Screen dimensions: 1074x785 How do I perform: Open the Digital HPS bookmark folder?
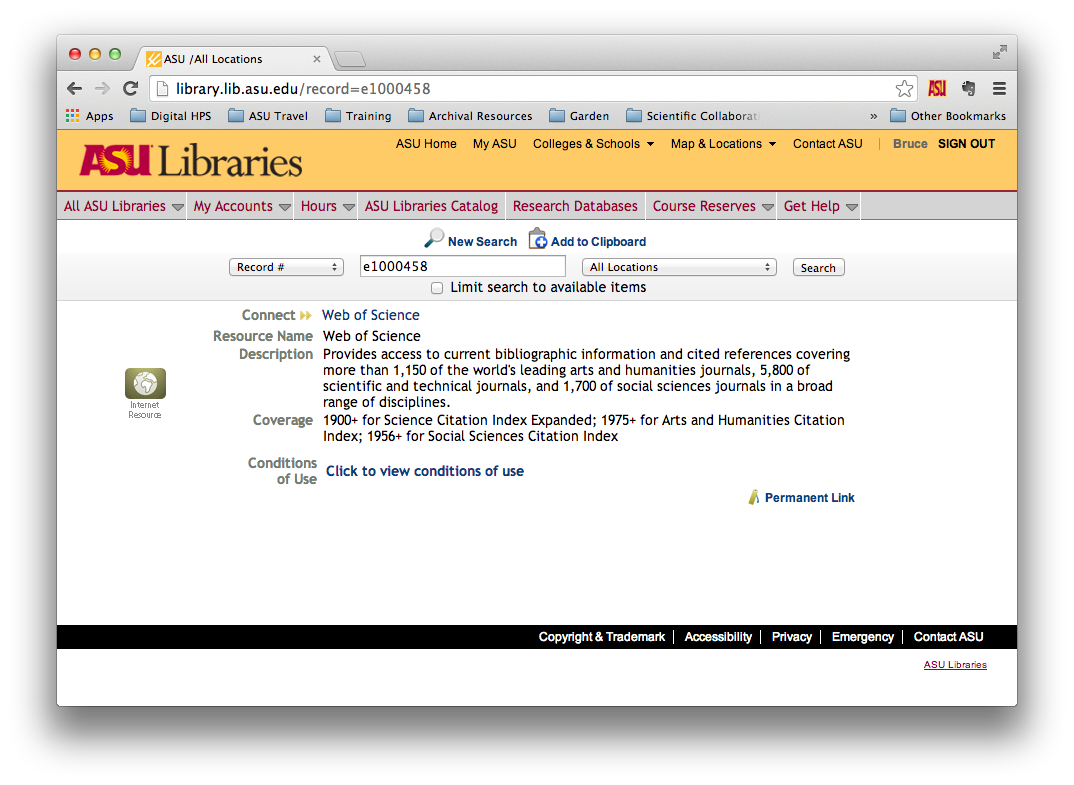tap(171, 116)
